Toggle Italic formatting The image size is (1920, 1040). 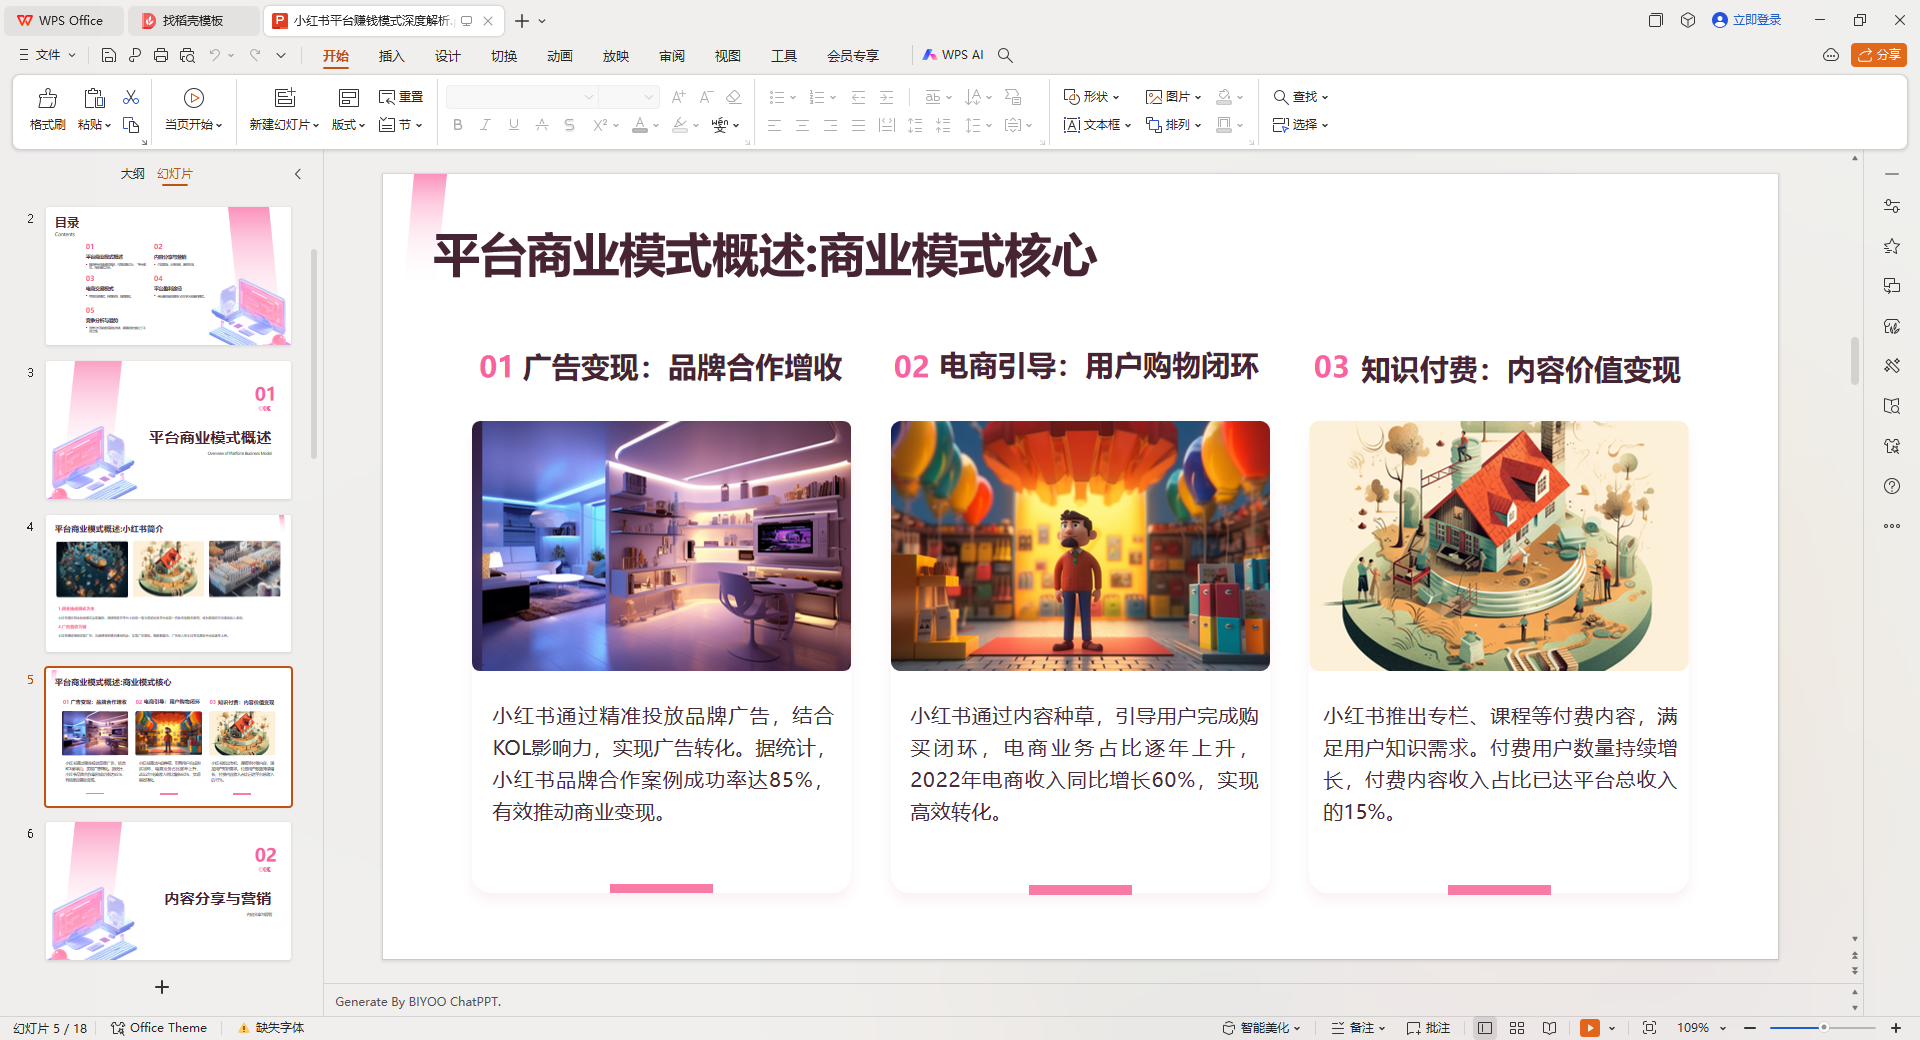coord(485,125)
